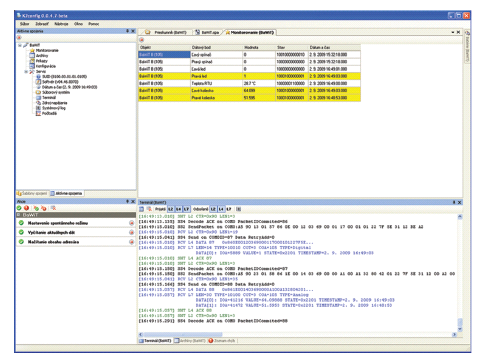Open the Zobraziť menu
This screenshot has height=360, width=480.
[42, 24]
